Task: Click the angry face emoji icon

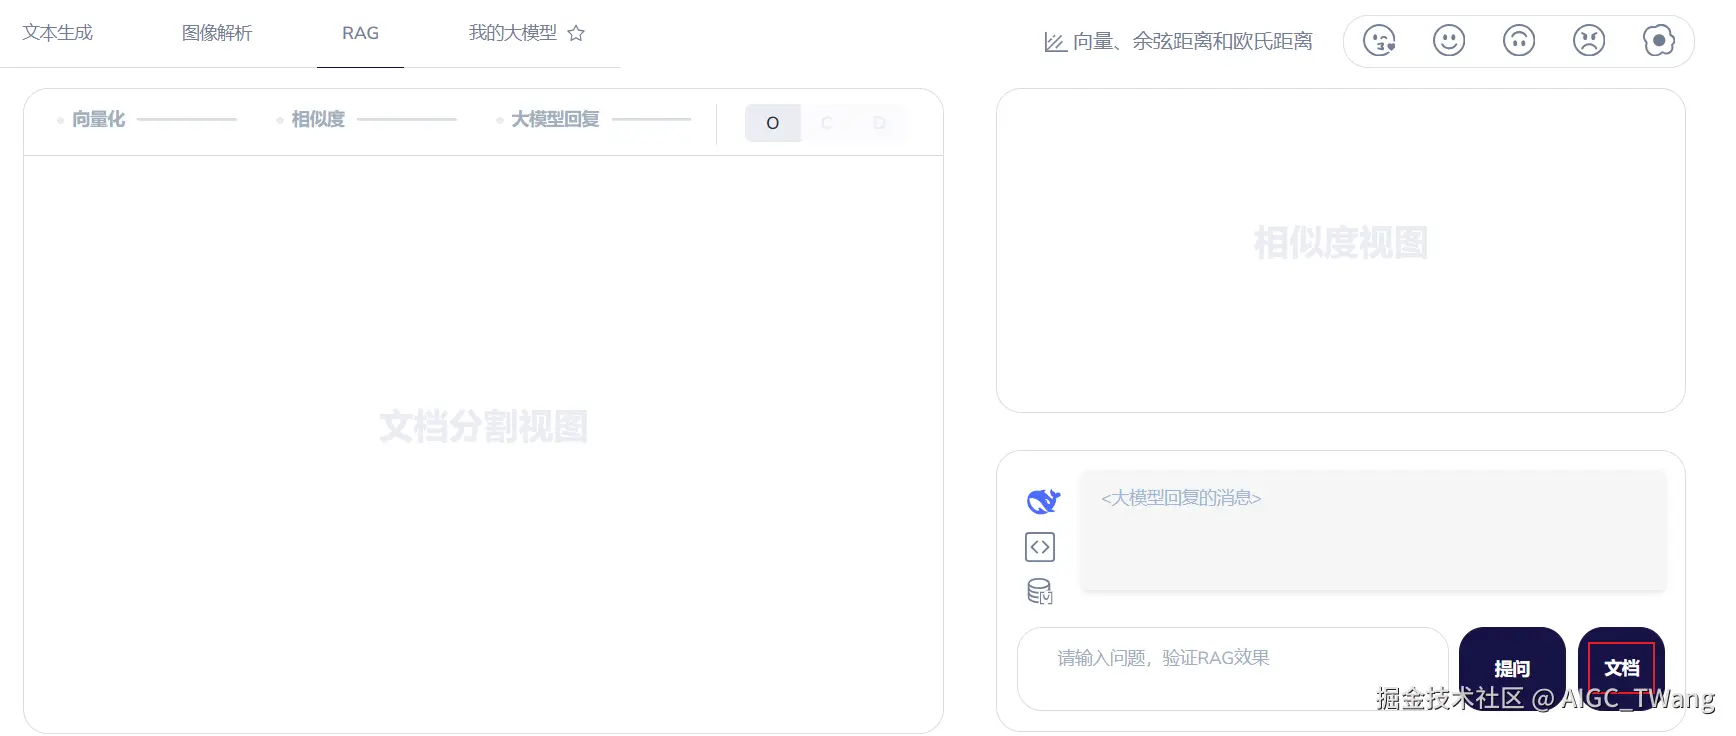Action: (1589, 41)
